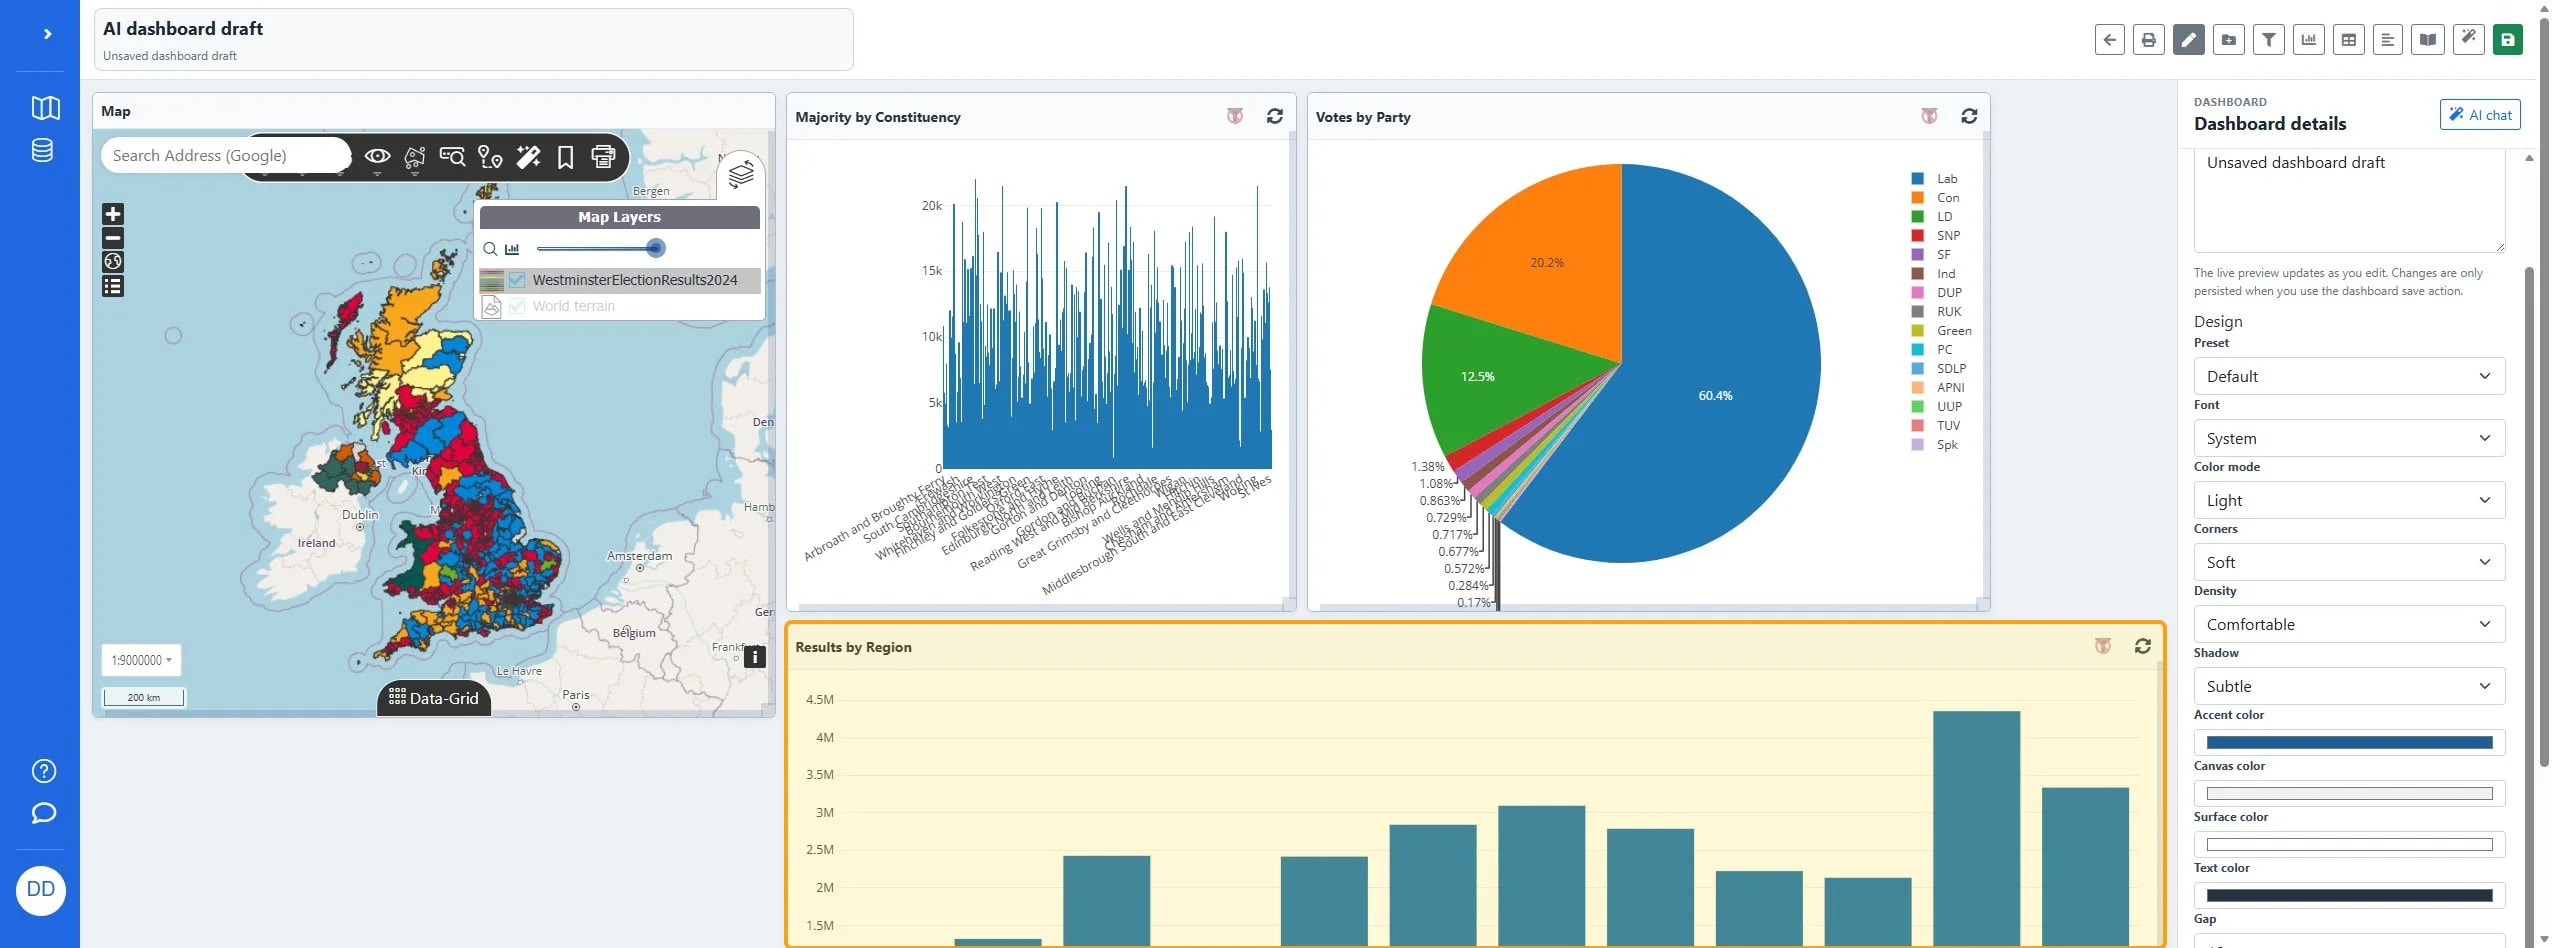Zoom in on the map
Viewport: 2552px width, 948px height.
click(113, 214)
